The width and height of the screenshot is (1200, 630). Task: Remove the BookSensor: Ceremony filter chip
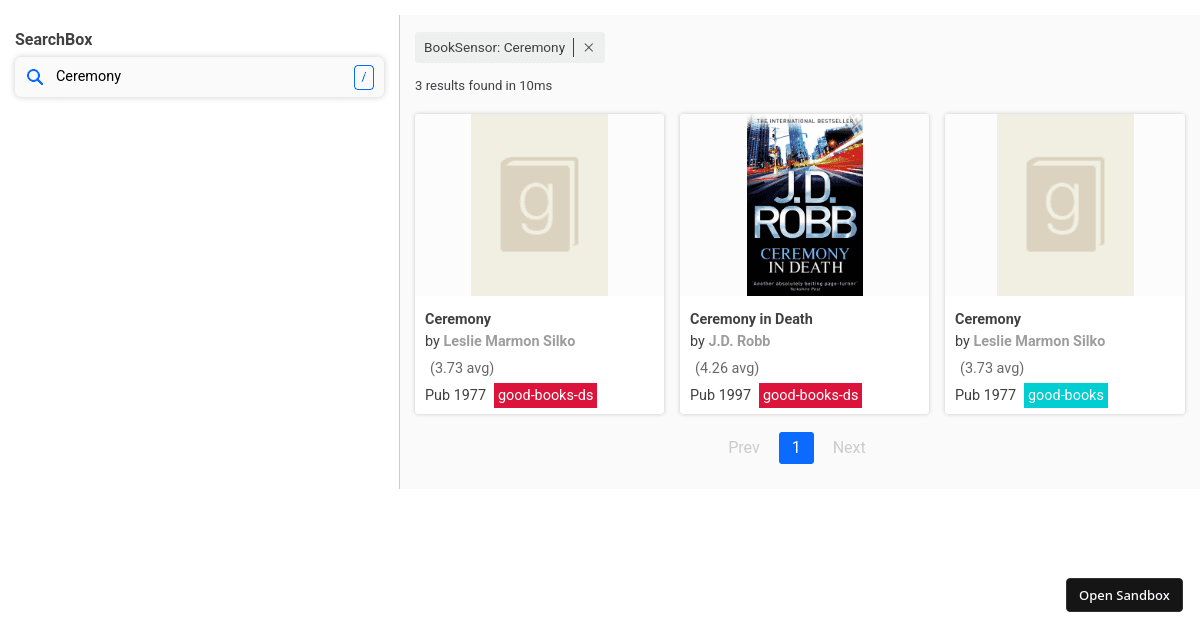pyautogui.click(x=588, y=47)
